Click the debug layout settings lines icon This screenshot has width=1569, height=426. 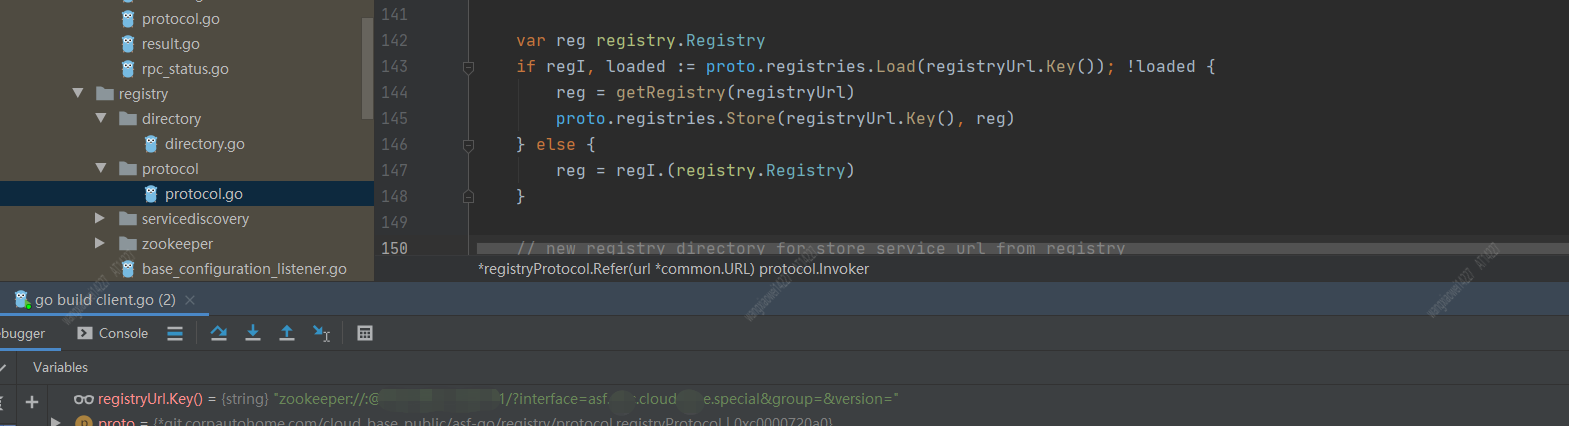coord(175,333)
